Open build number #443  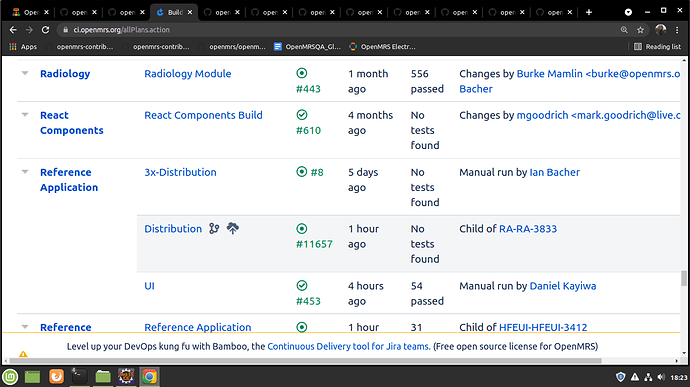click(x=308, y=89)
